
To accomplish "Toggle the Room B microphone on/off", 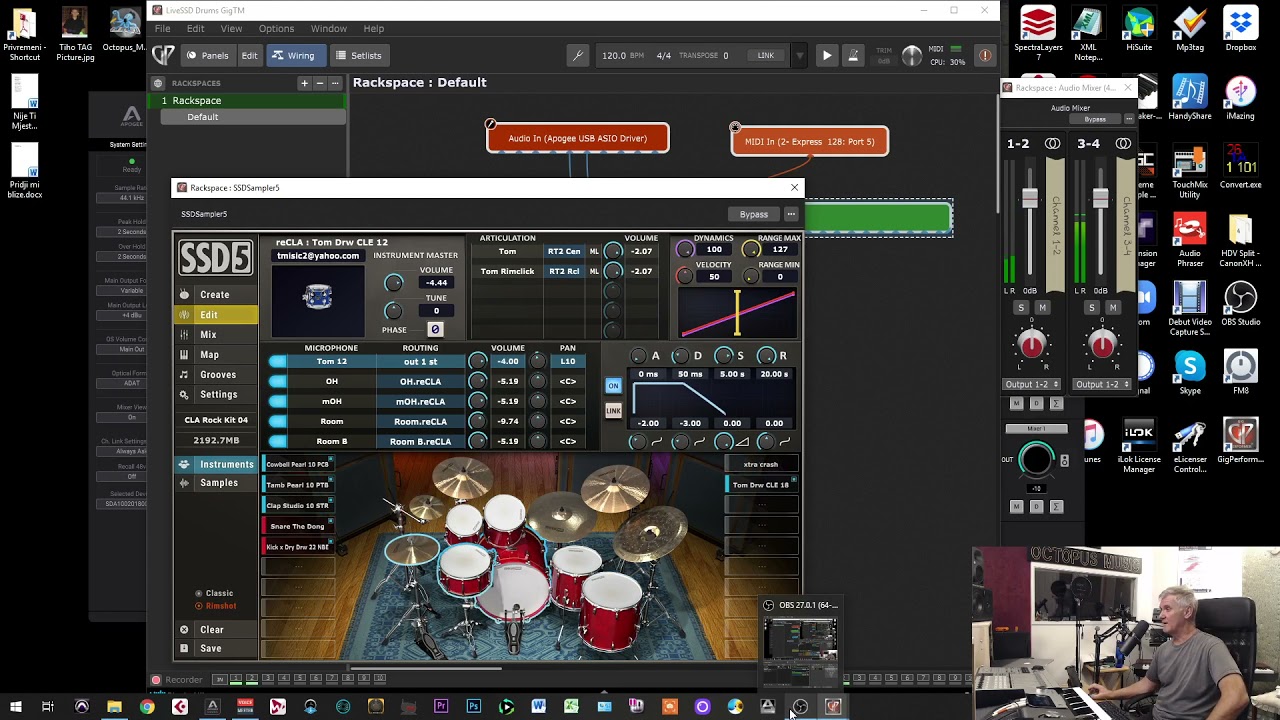I will pos(278,441).
